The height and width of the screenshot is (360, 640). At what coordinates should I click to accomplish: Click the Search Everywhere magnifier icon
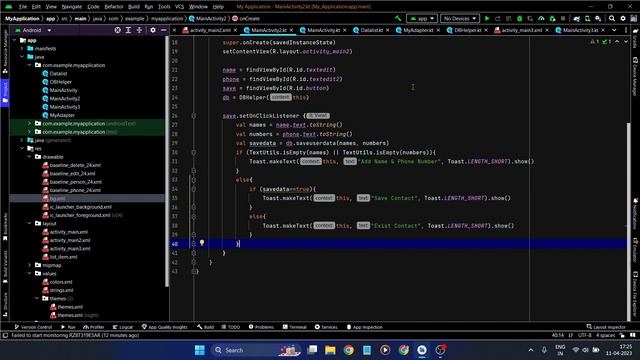[612, 18]
